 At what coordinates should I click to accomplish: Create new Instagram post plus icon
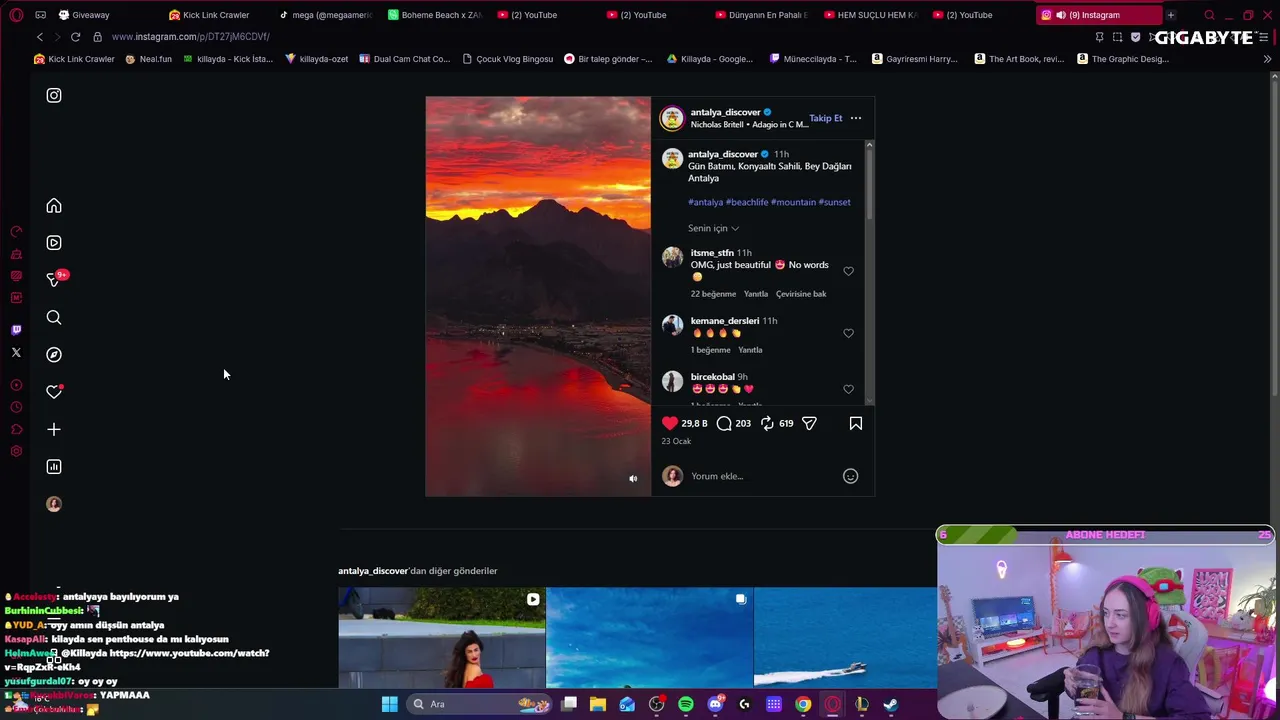(x=54, y=430)
